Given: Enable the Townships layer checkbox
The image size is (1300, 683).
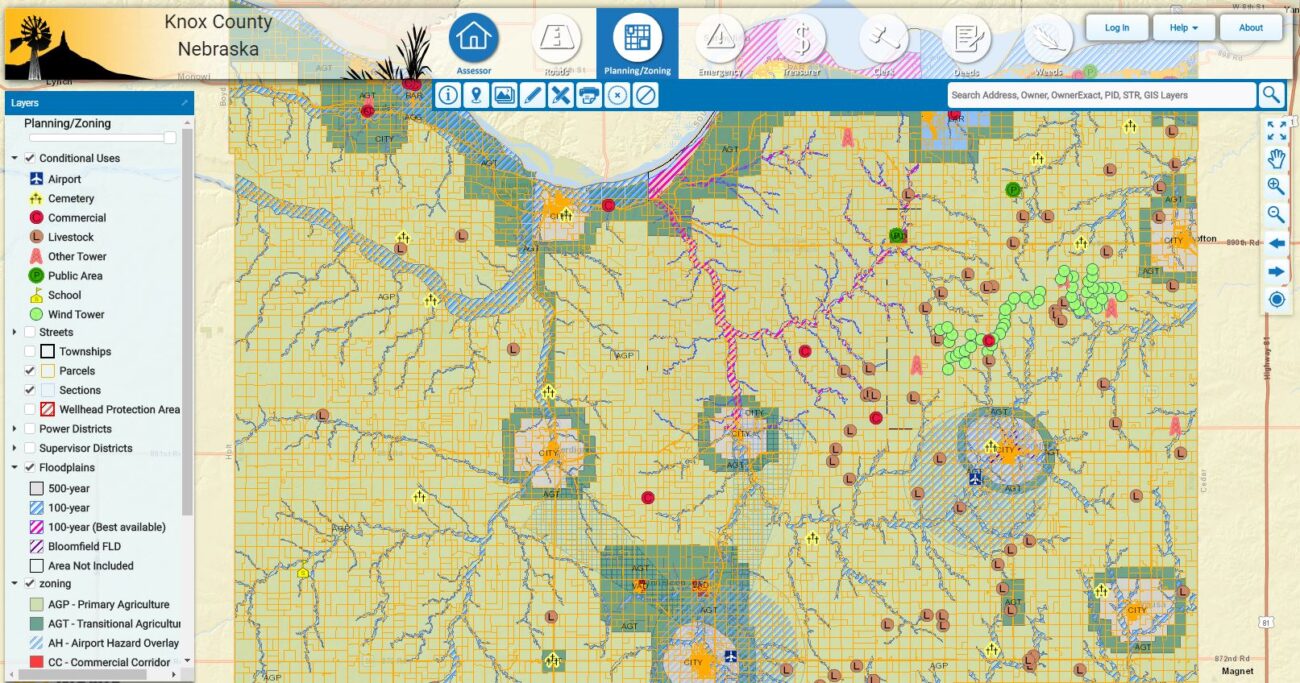Looking at the screenshot, I should point(30,351).
